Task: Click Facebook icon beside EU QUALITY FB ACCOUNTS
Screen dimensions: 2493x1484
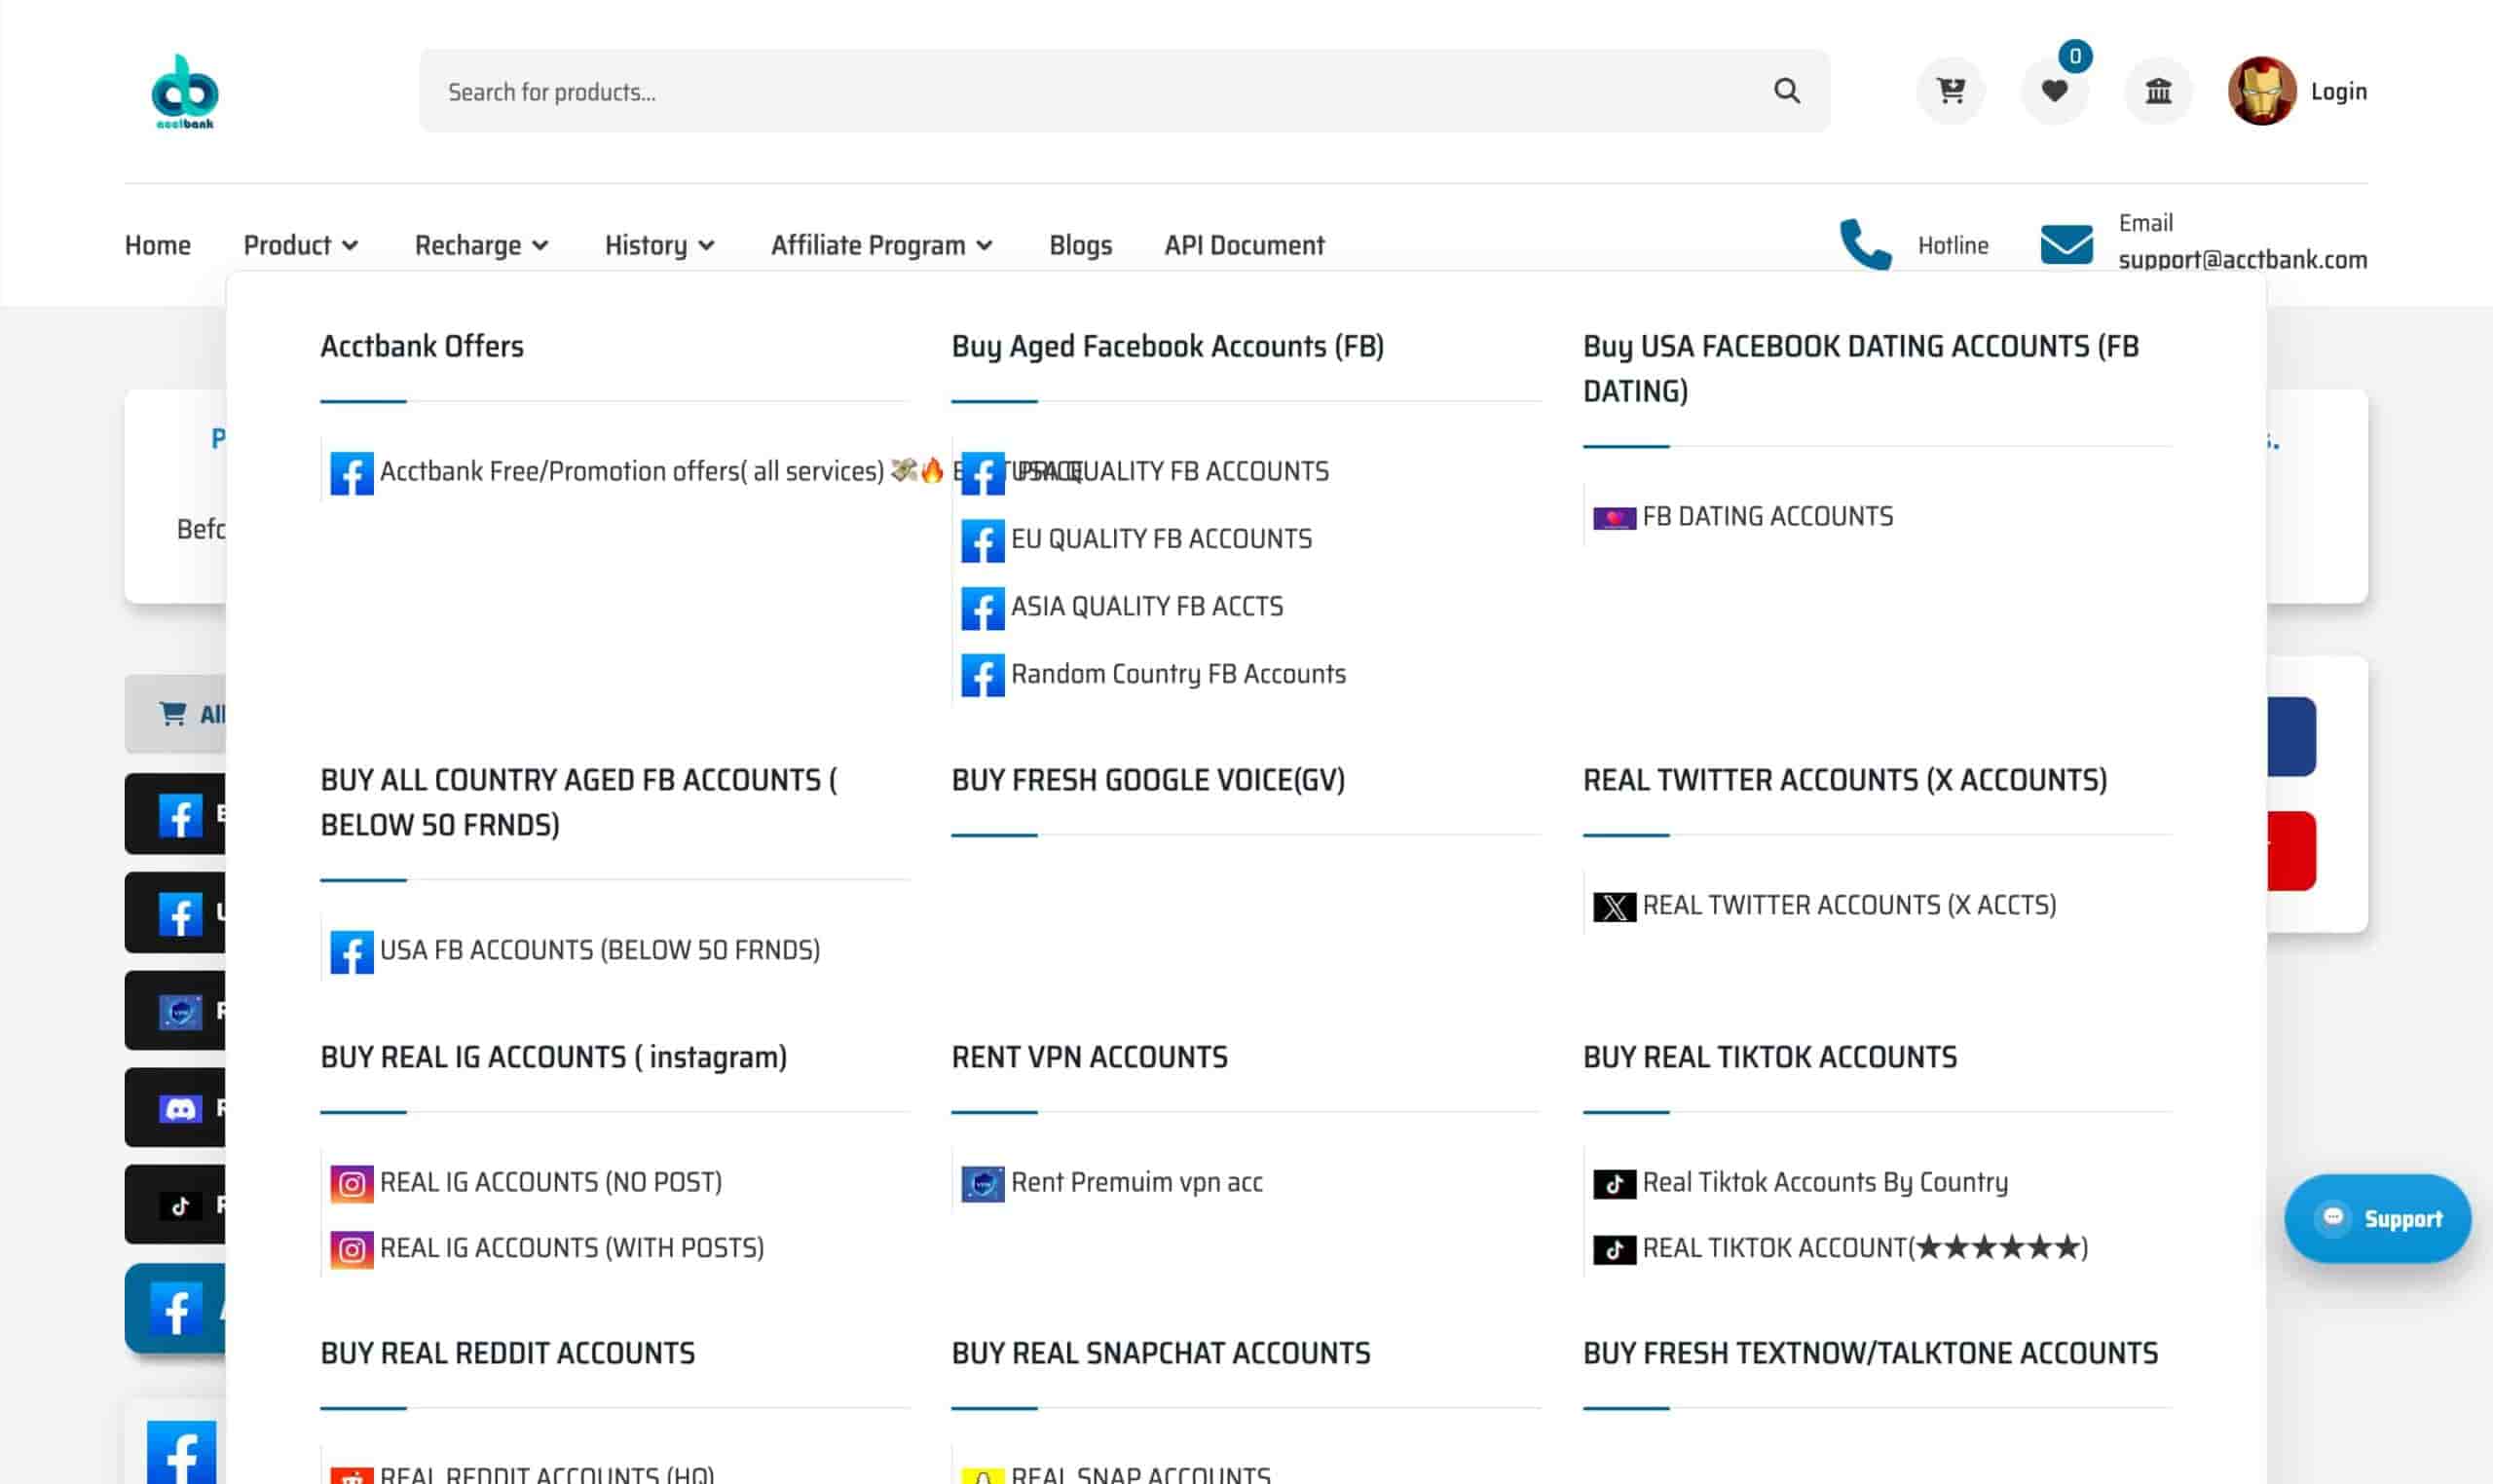Action: tap(983, 541)
